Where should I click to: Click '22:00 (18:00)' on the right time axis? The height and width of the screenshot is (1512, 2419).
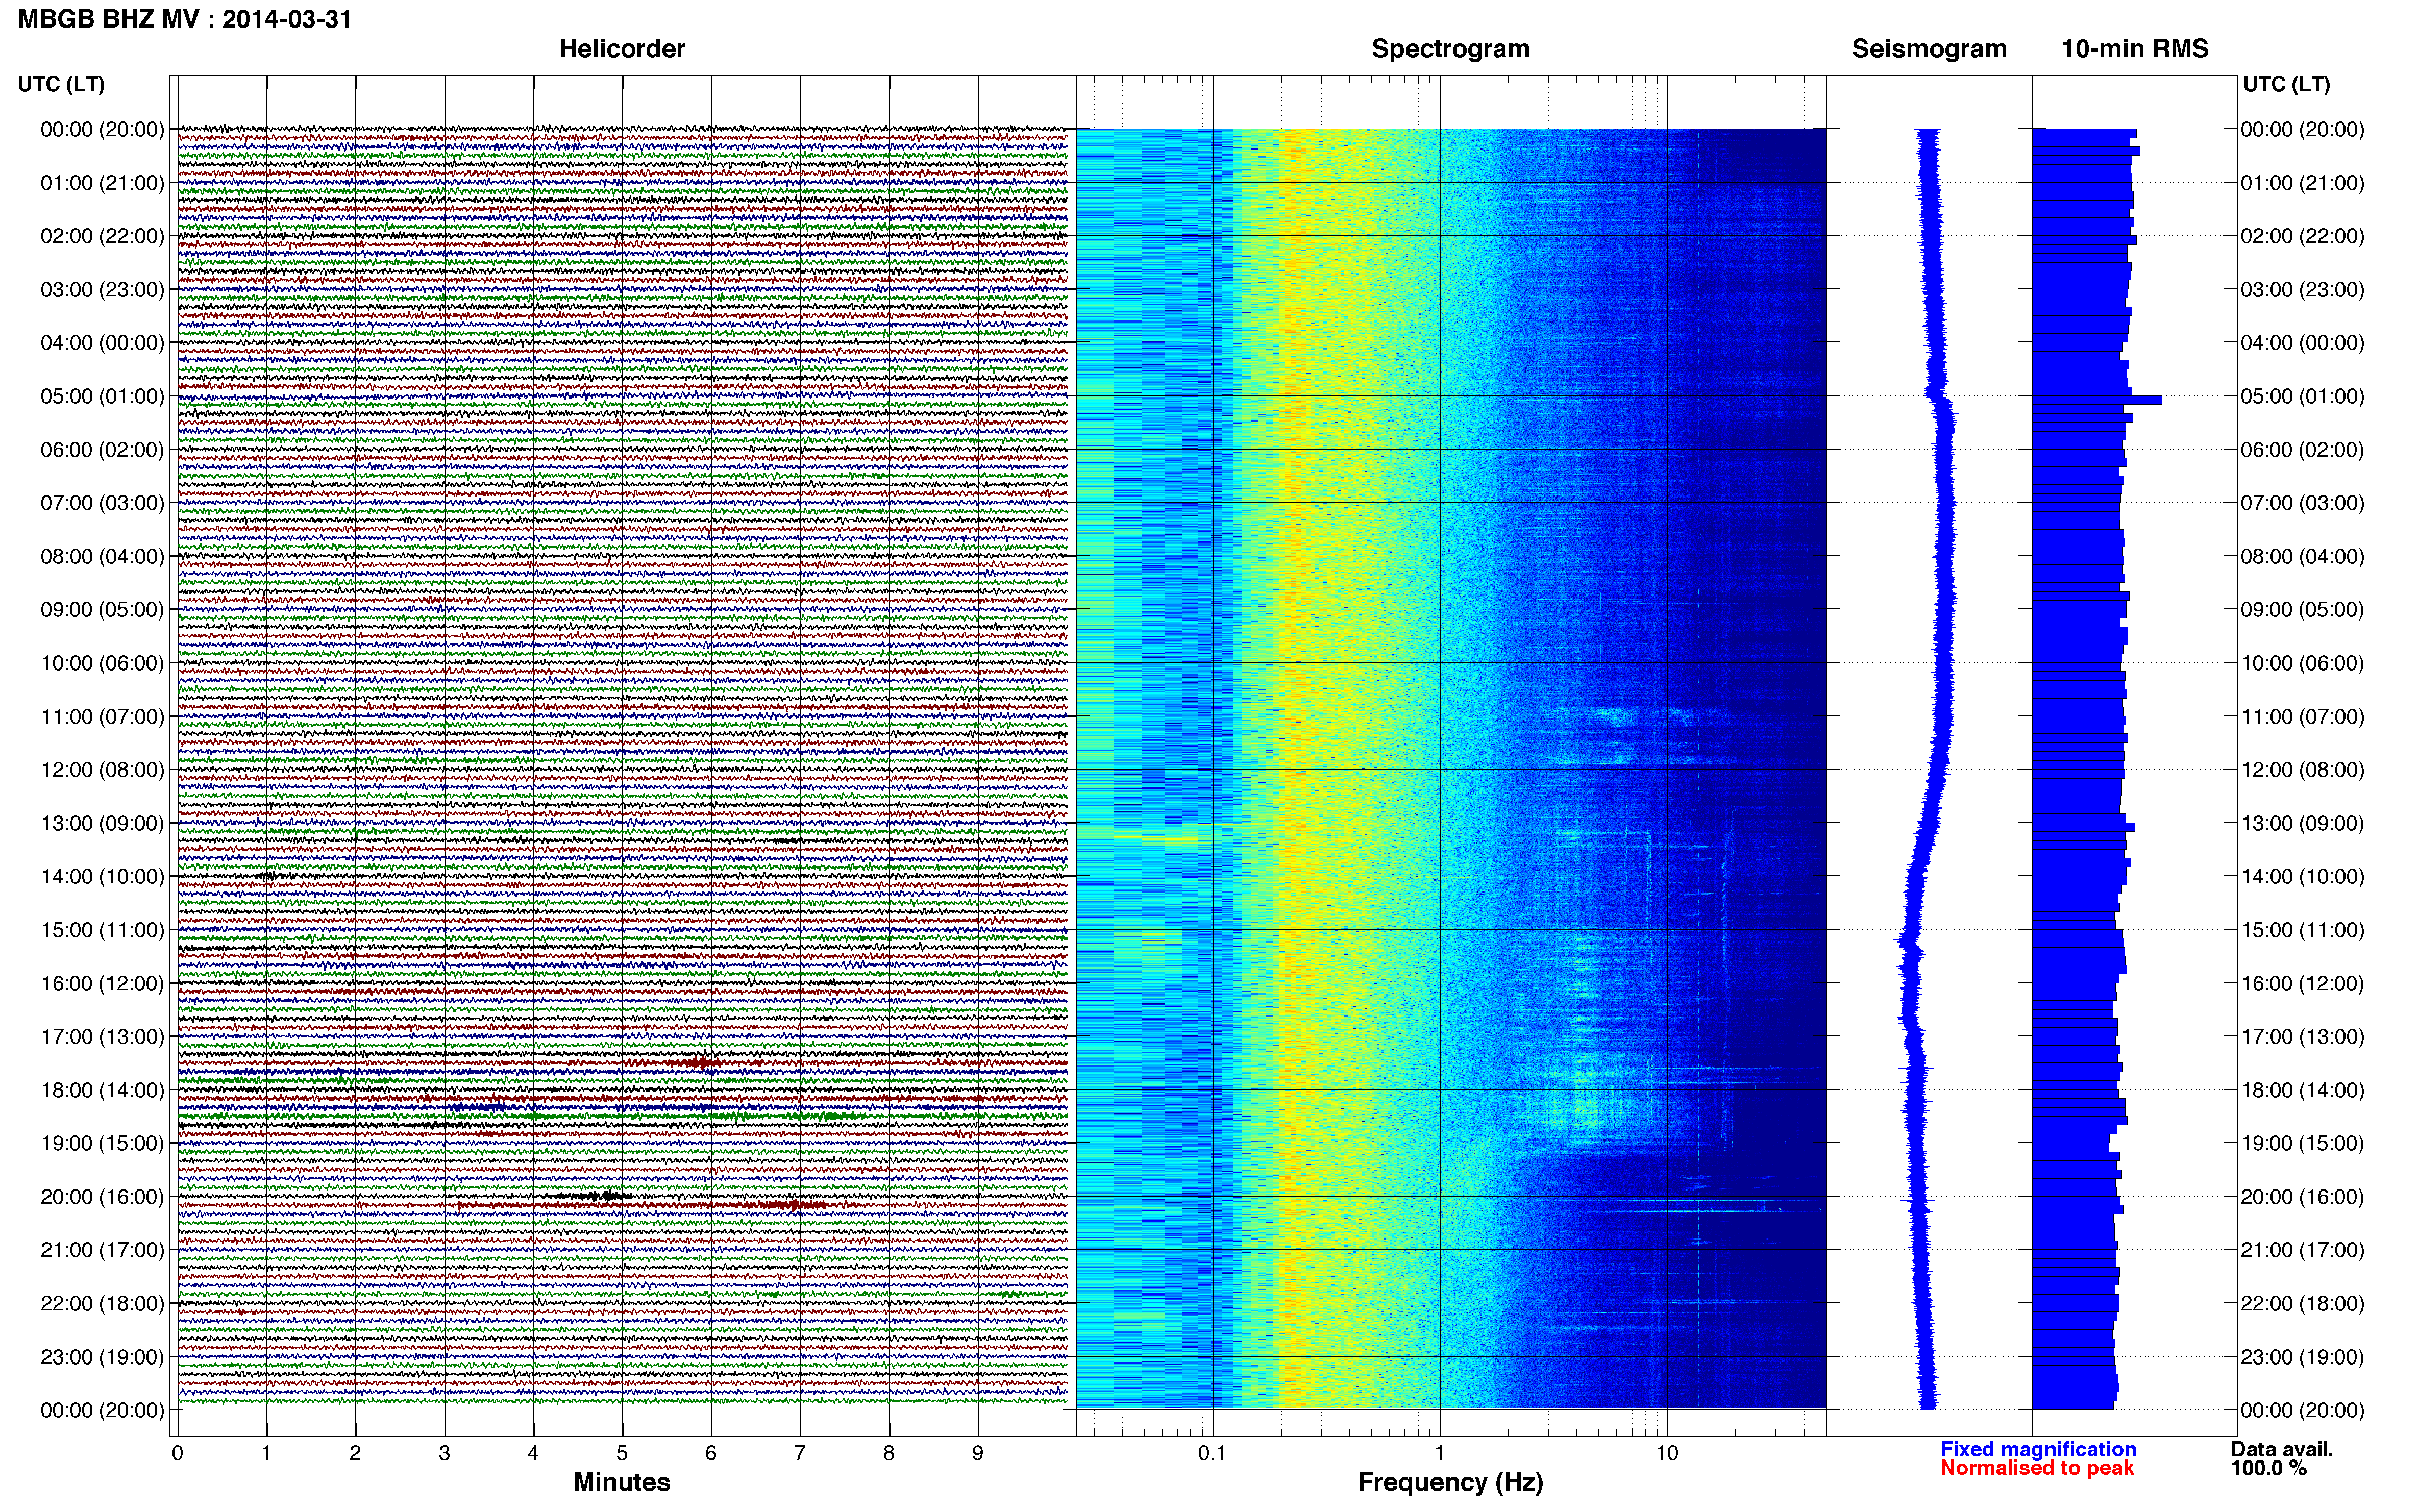point(2302,1303)
